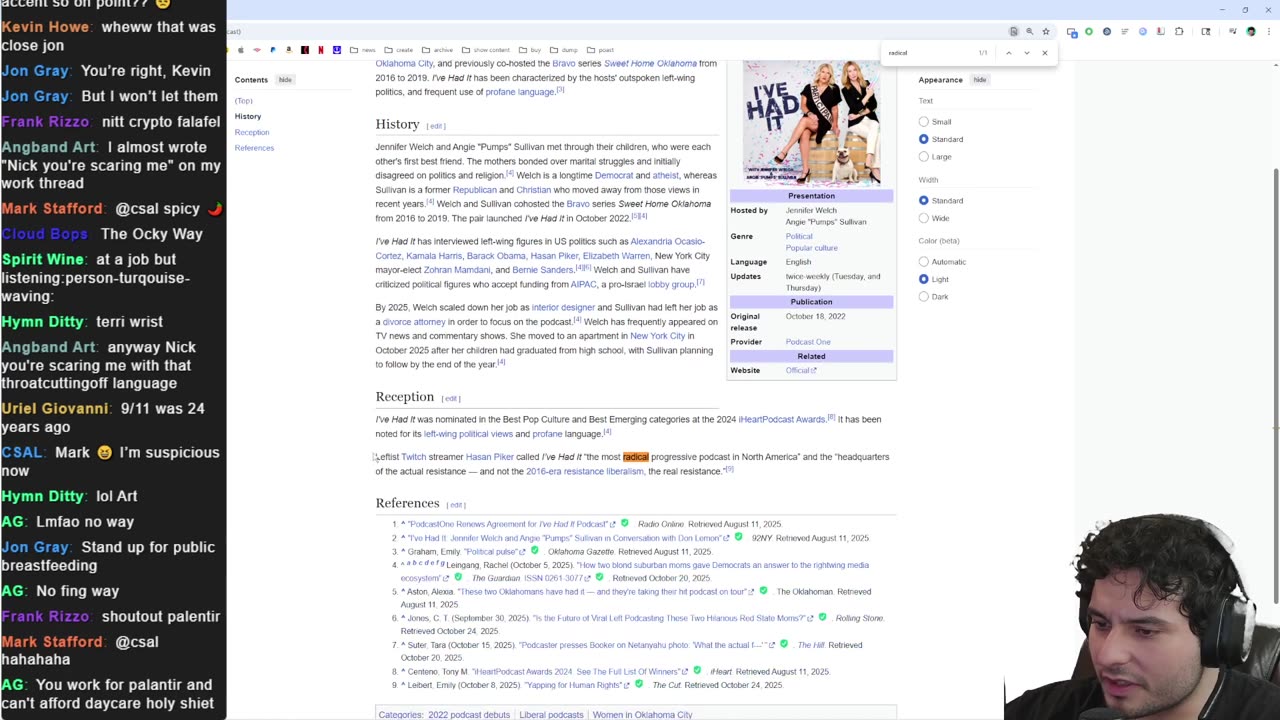This screenshot has width=1280, height=720.
Task: Jump to History in contents
Action: 248,117
